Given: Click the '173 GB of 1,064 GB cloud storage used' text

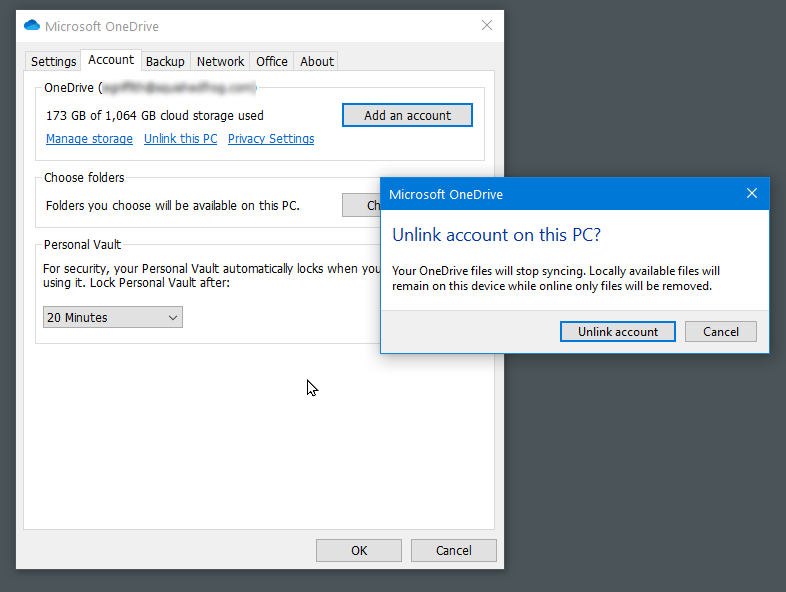Looking at the screenshot, I should click(x=154, y=116).
